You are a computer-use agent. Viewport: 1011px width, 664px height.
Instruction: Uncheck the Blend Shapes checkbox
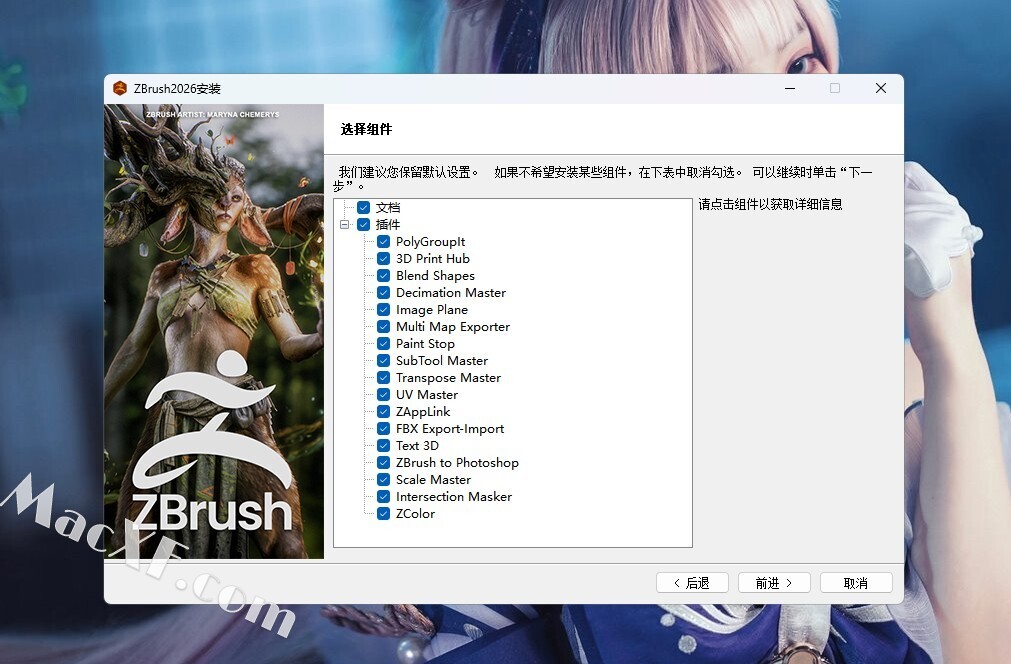pyautogui.click(x=384, y=275)
